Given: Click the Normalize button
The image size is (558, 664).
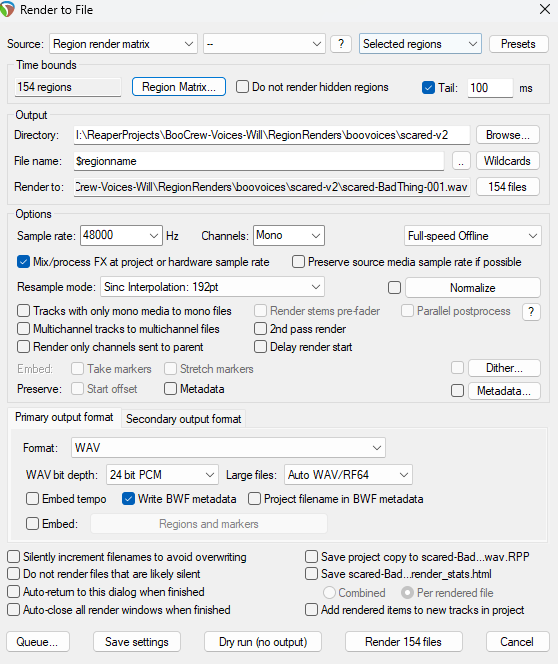Looking at the screenshot, I should tap(472, 288).
